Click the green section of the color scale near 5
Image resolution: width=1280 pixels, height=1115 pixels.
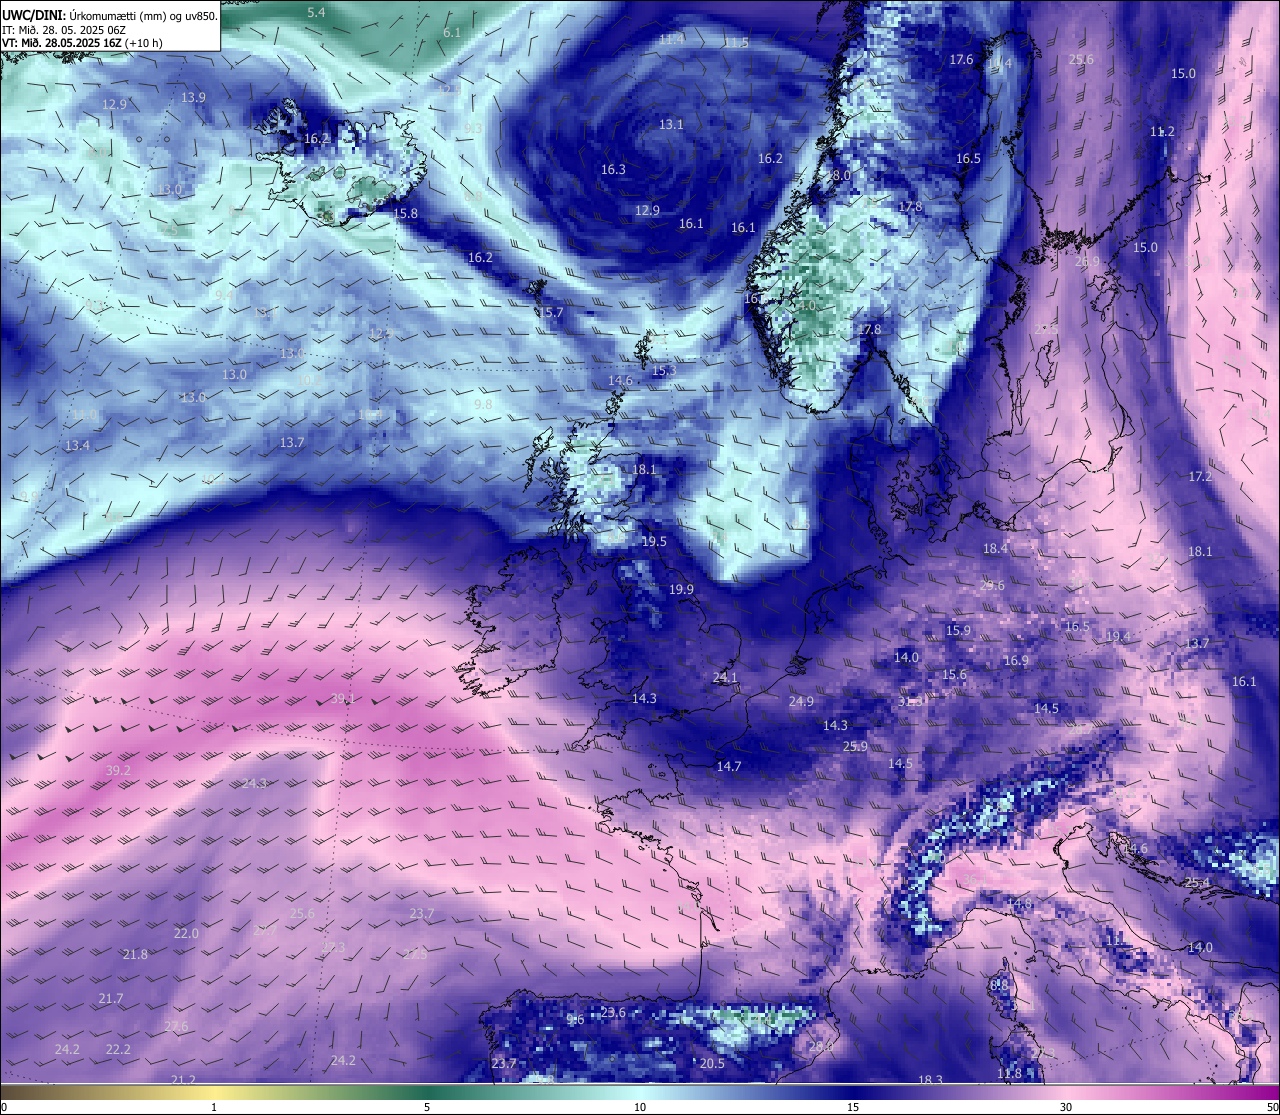click(x=427, y=1092)
